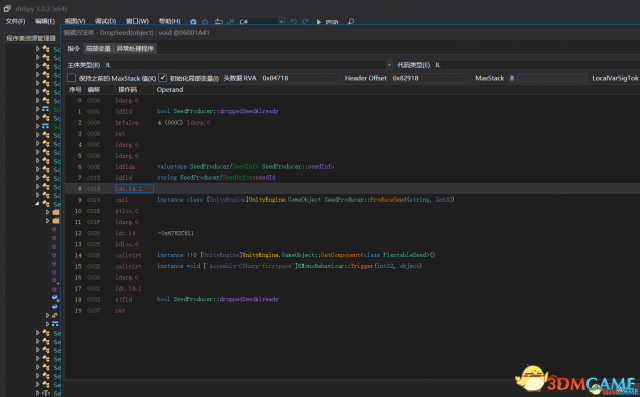Open the 文件(F) menu

pyautogui.click(x=16, y=21)
